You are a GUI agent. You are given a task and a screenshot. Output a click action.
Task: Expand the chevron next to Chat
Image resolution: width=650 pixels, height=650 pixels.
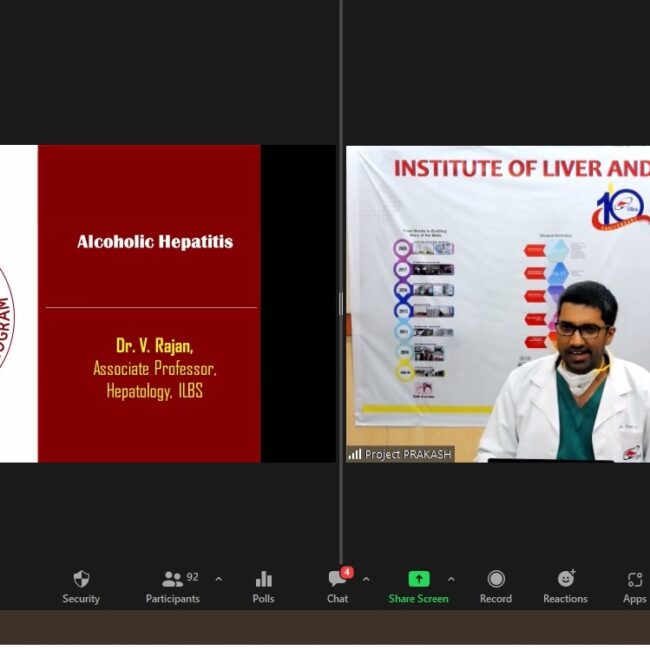click(366, 579)
